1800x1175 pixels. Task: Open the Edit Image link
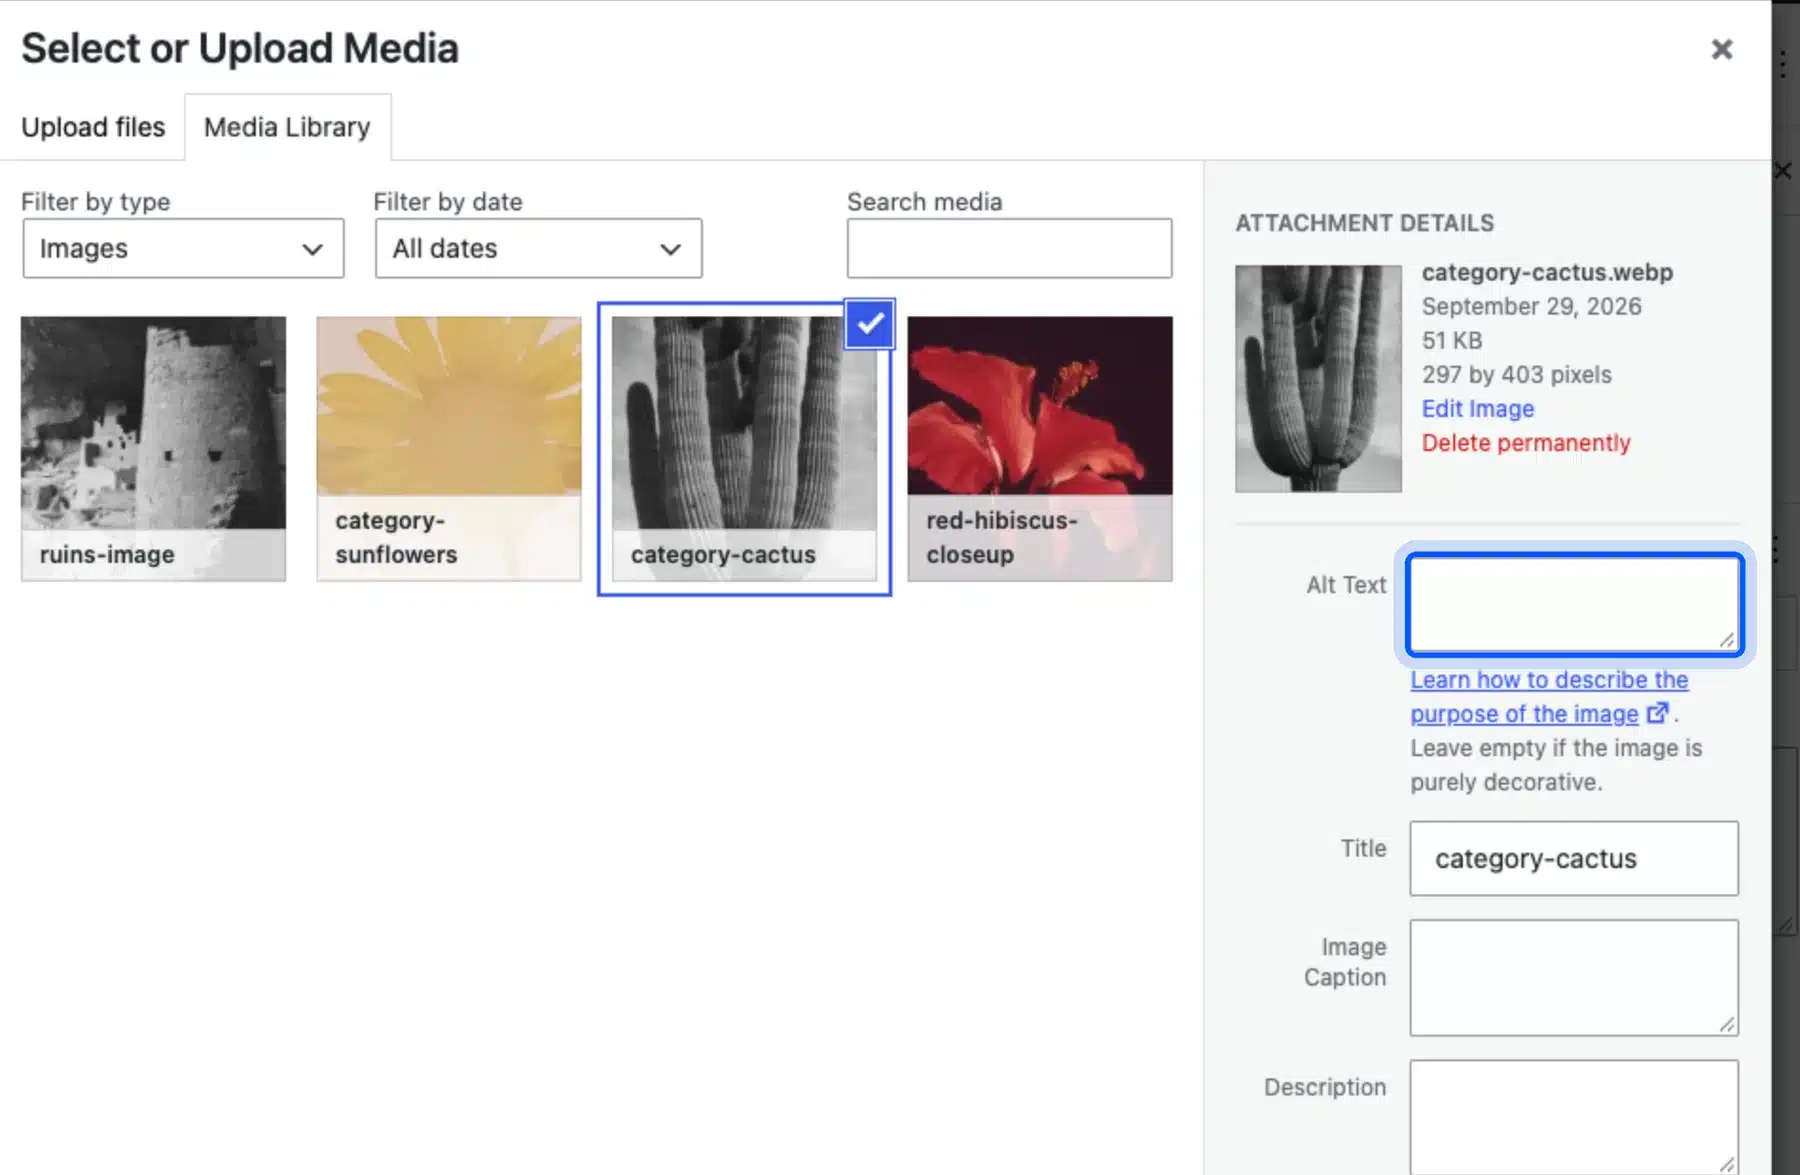[1478, 408]
